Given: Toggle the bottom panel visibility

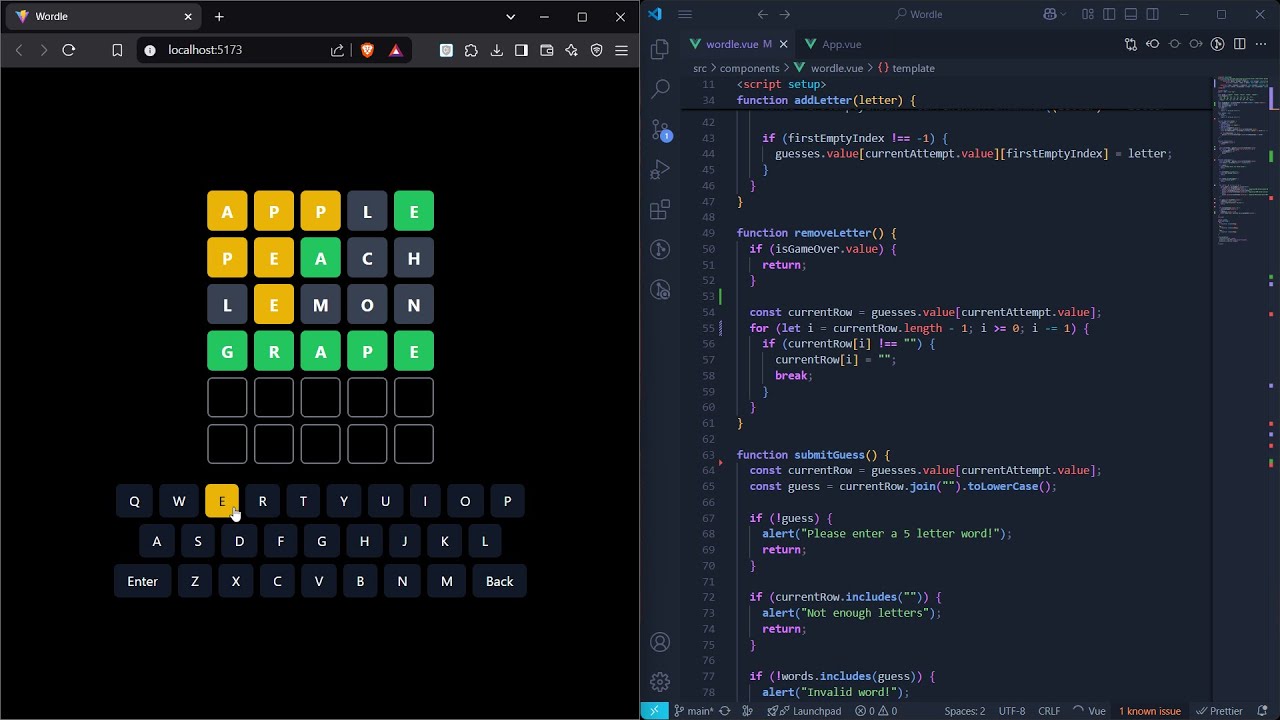Looking at the screenshot, I should pyautogui.click(x=1131, y=14).
